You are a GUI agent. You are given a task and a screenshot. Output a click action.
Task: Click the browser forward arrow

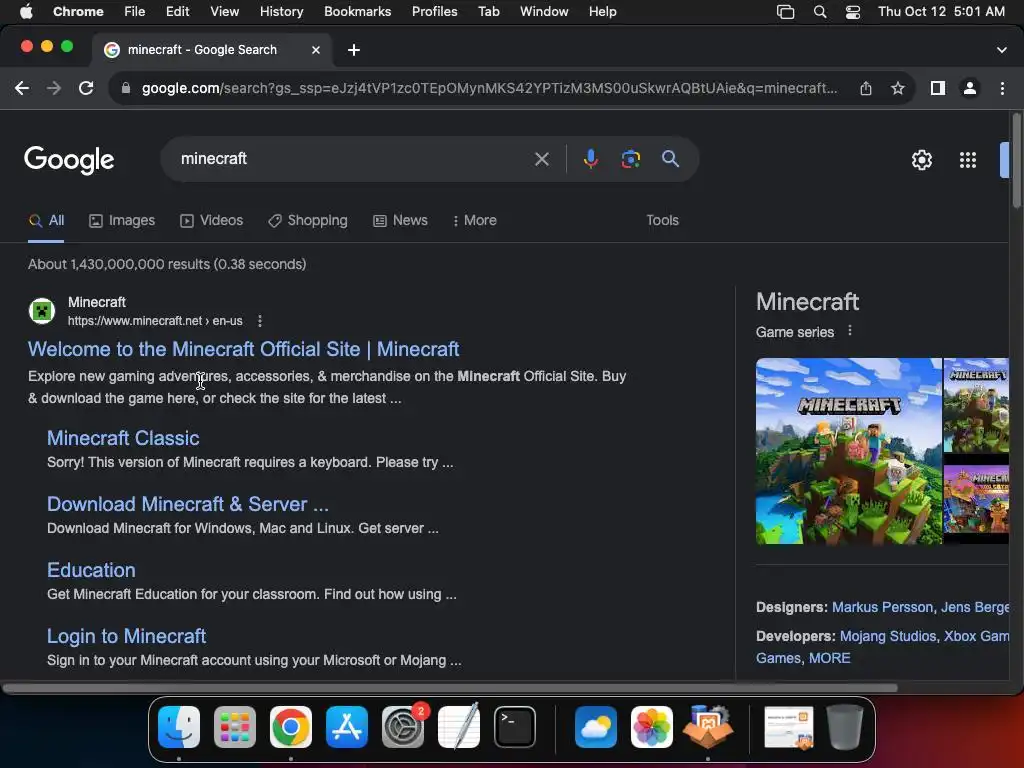click(54, 88)
